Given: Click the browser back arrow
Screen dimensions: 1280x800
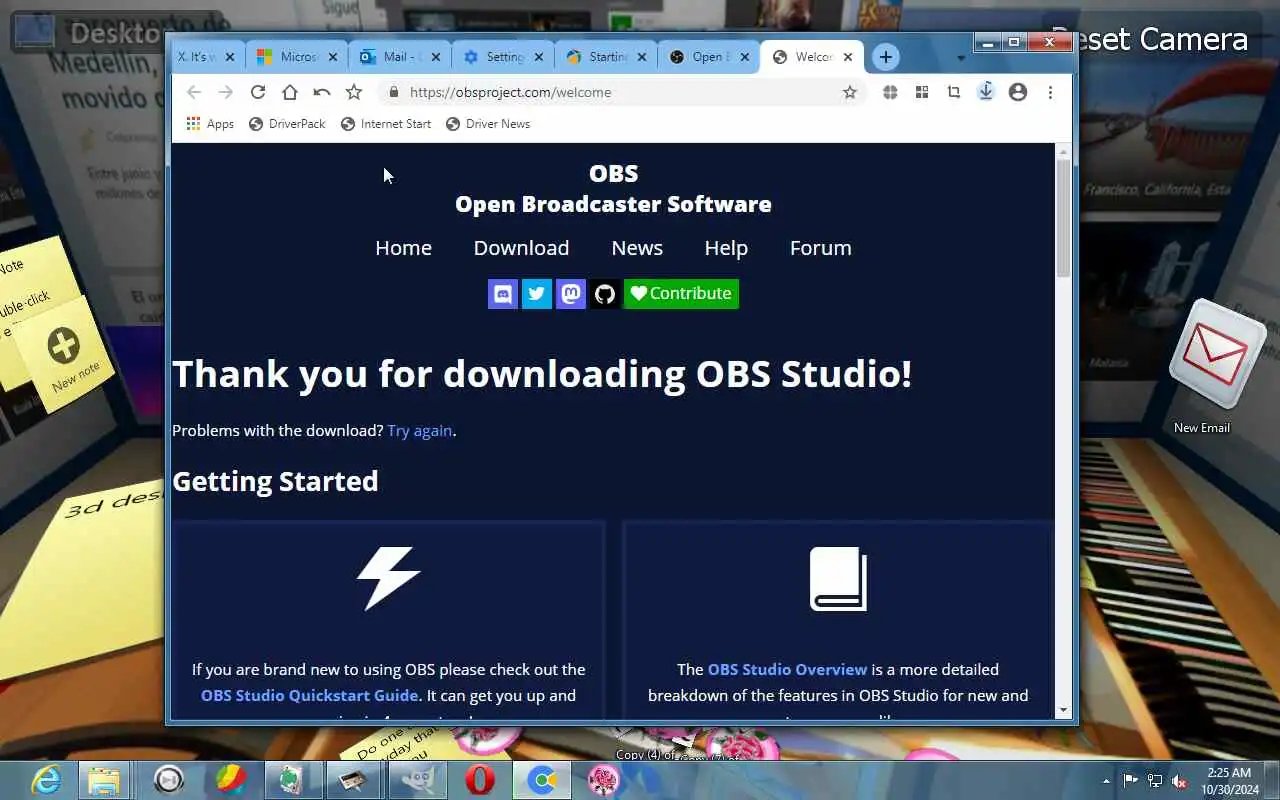Looking at the screenshot, I should [x=194, y=92].
